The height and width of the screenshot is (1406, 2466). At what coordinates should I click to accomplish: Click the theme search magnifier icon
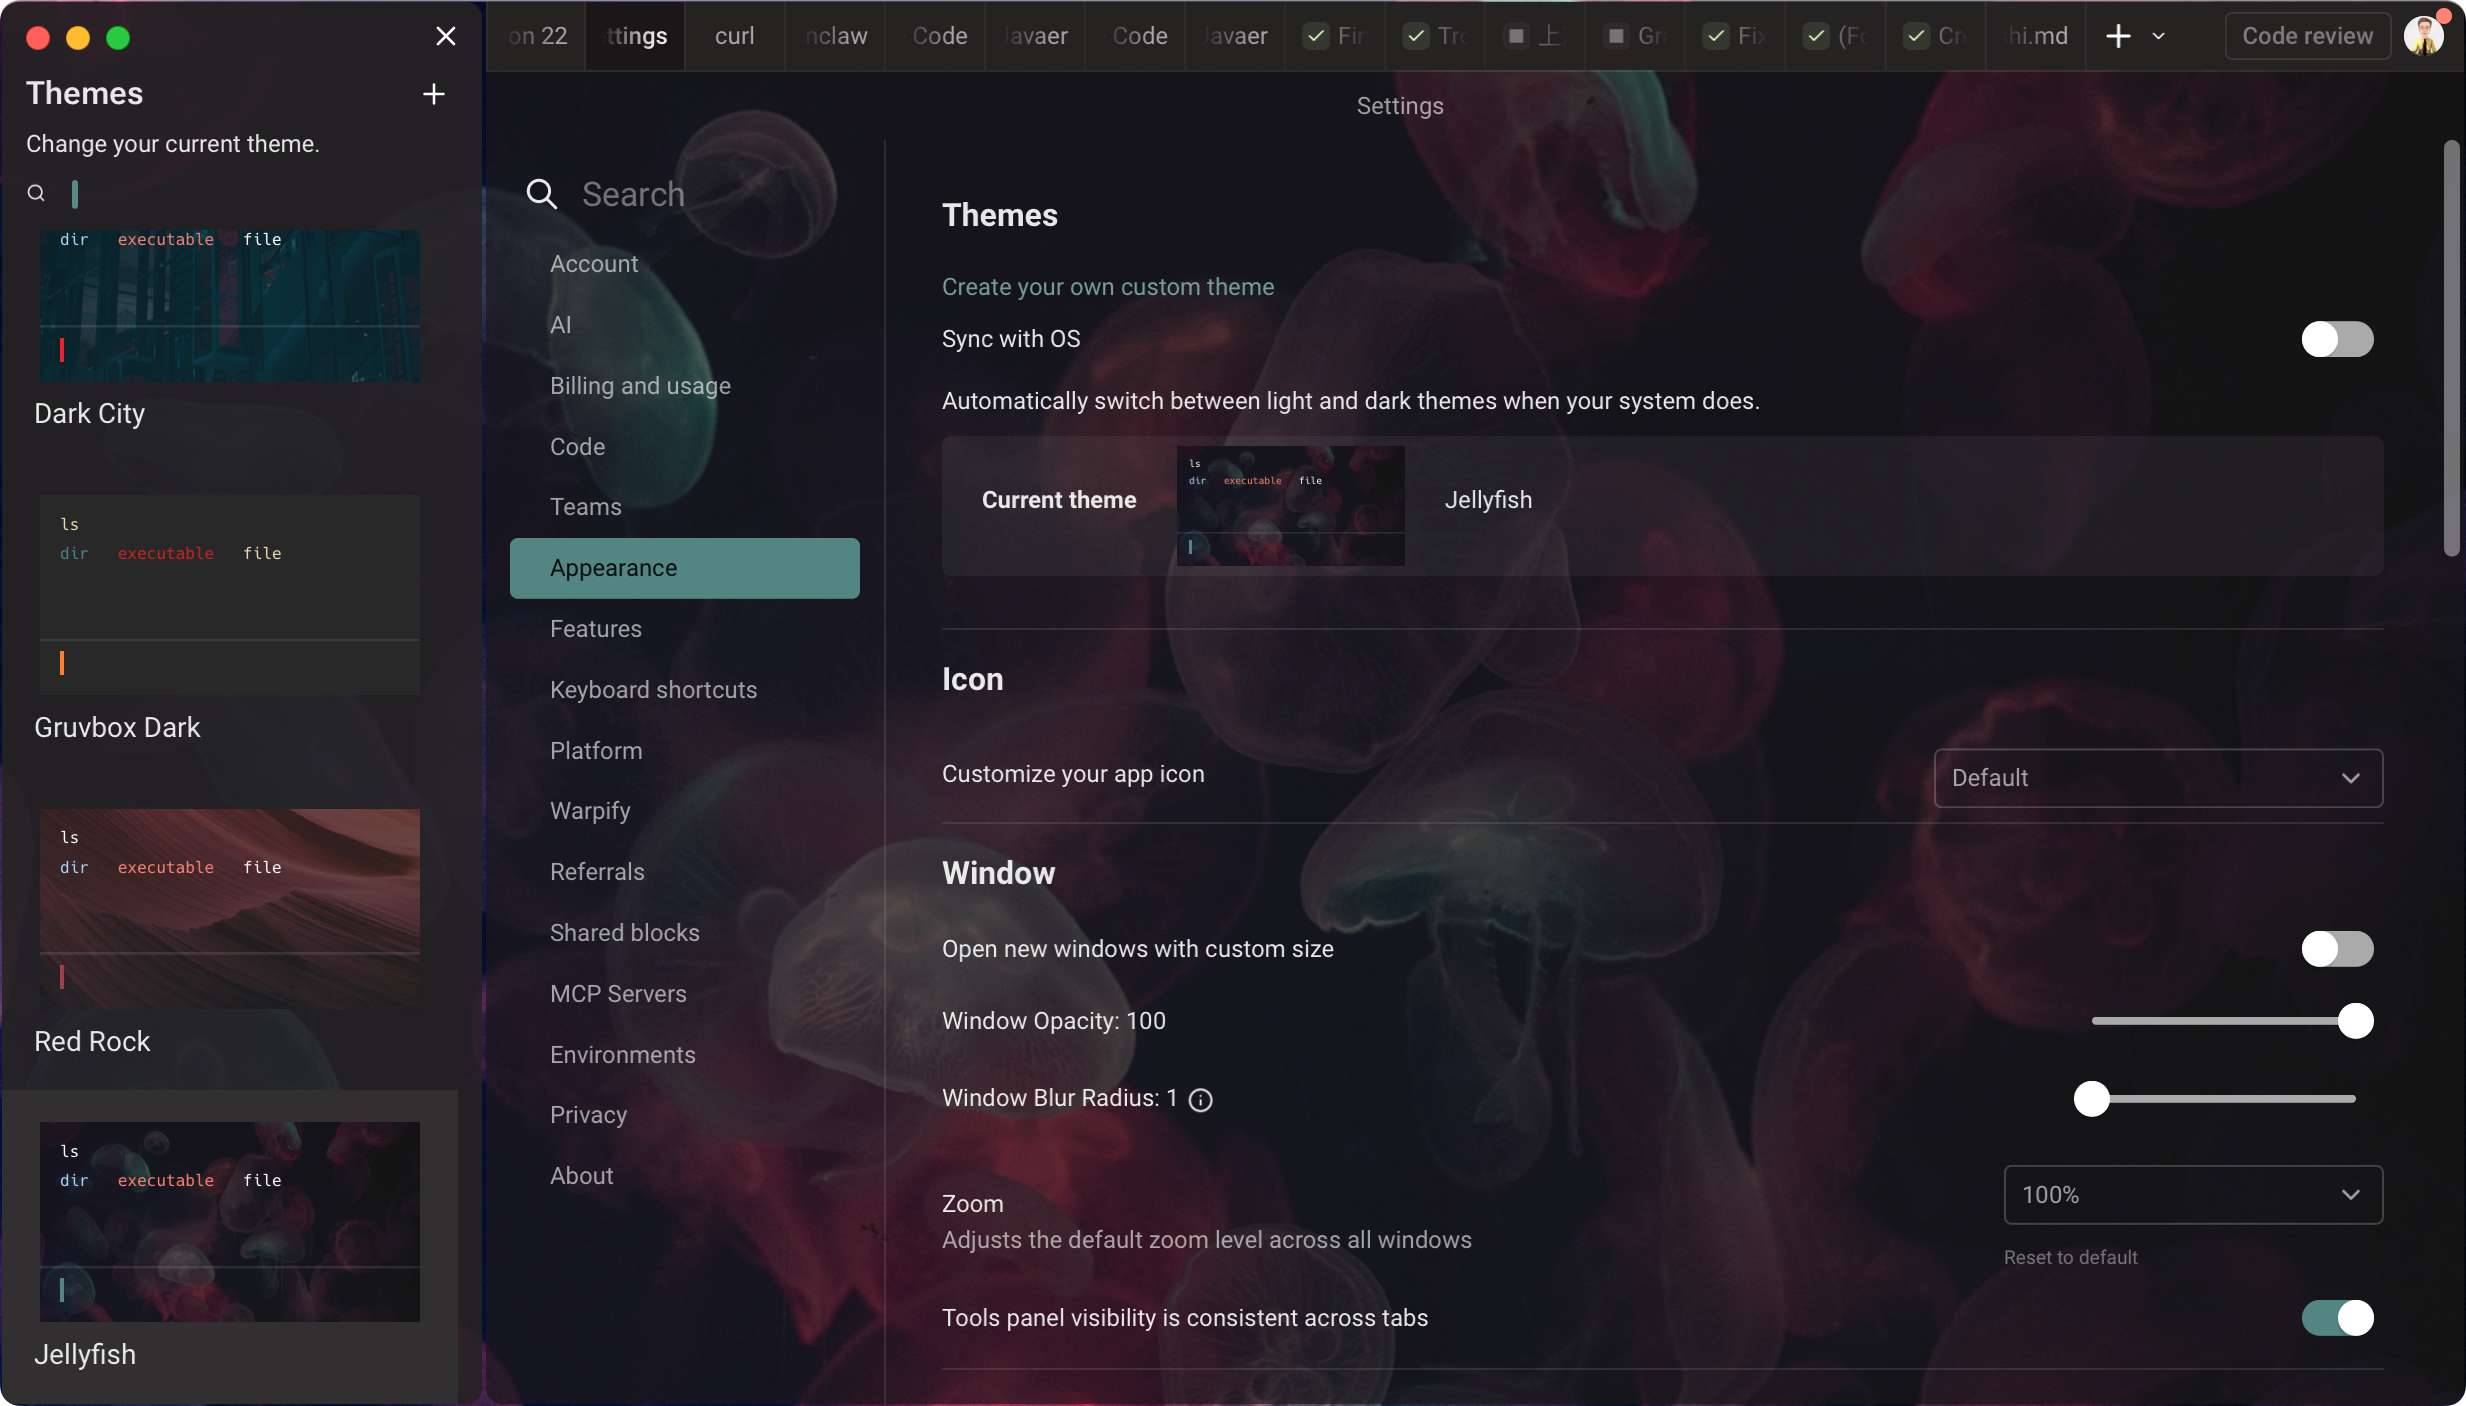(x=36, y=193)
